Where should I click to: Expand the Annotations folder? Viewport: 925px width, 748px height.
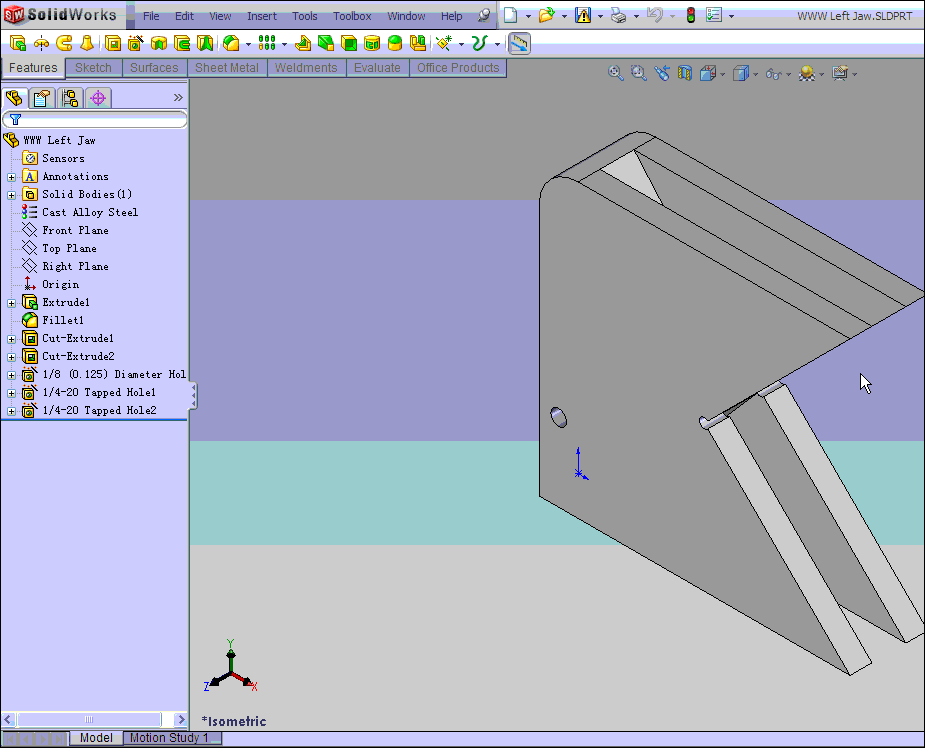[11, 177]
